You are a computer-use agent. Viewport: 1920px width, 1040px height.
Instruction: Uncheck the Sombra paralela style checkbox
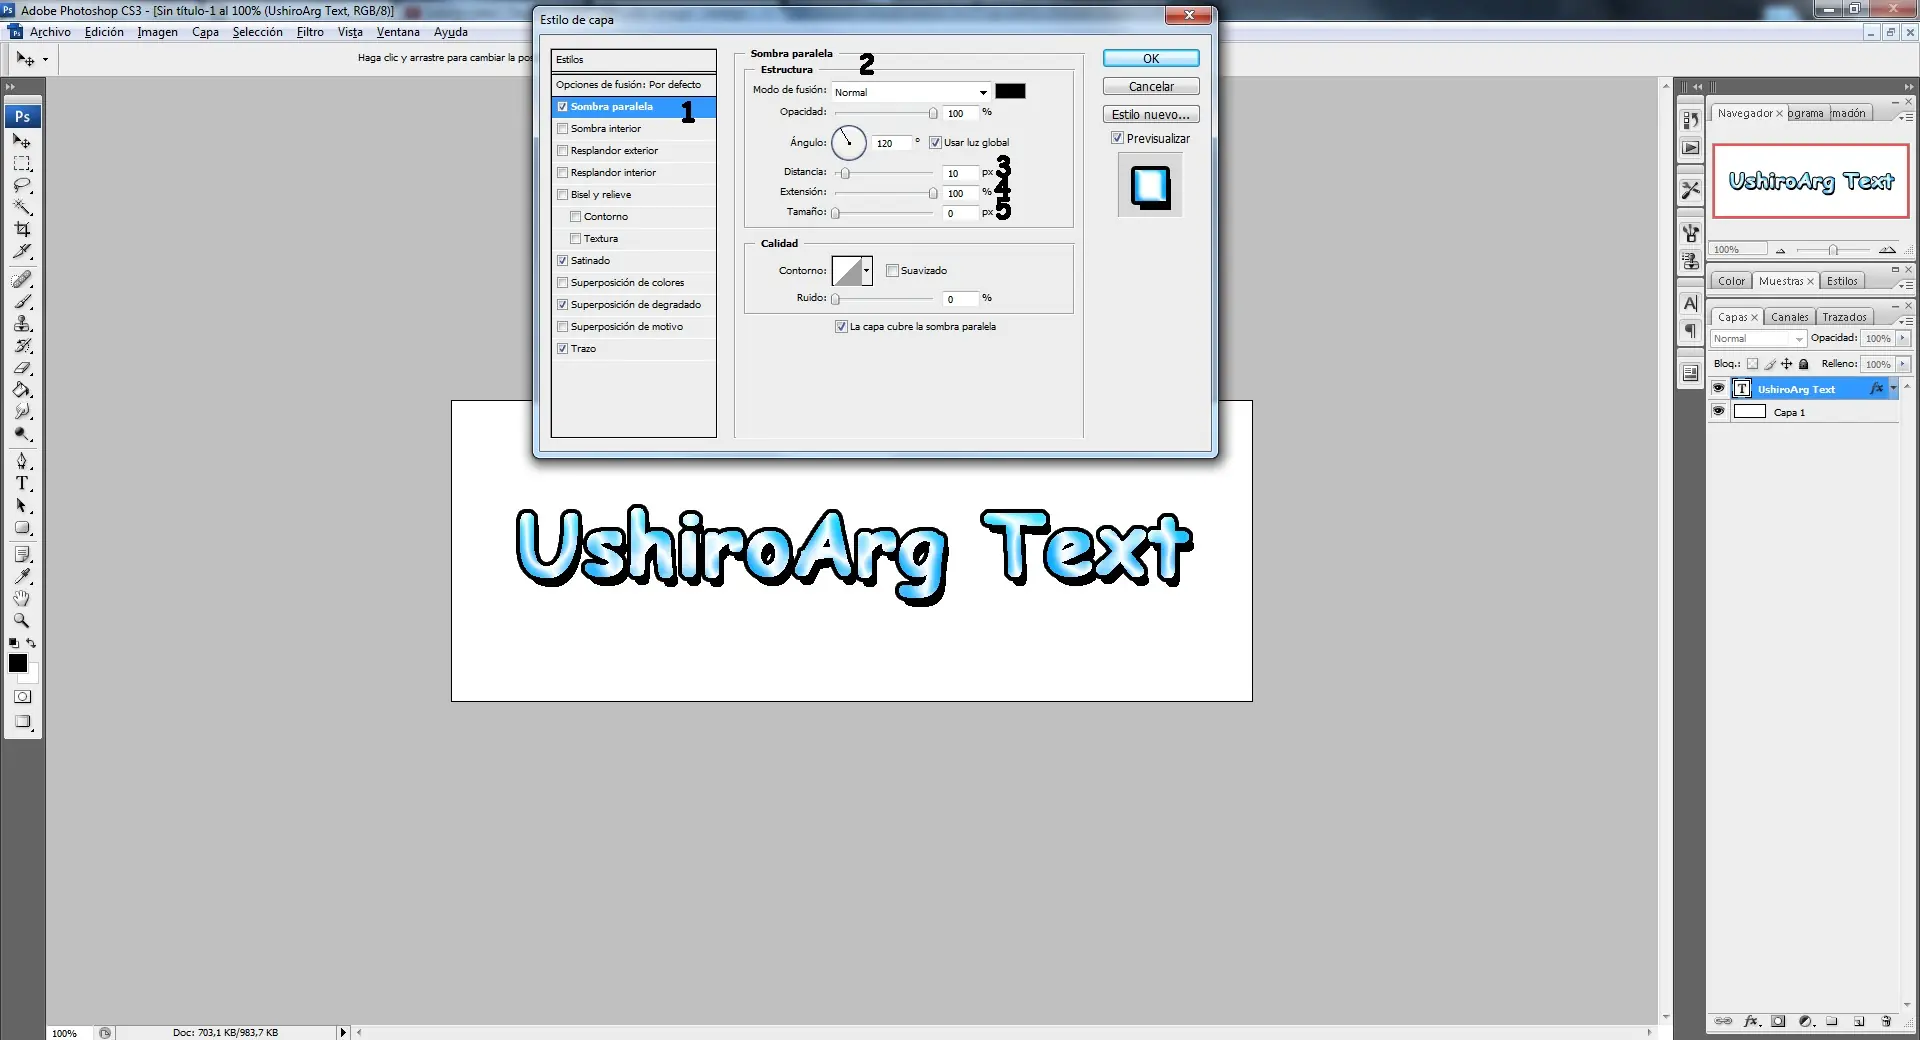pos(563,107)
